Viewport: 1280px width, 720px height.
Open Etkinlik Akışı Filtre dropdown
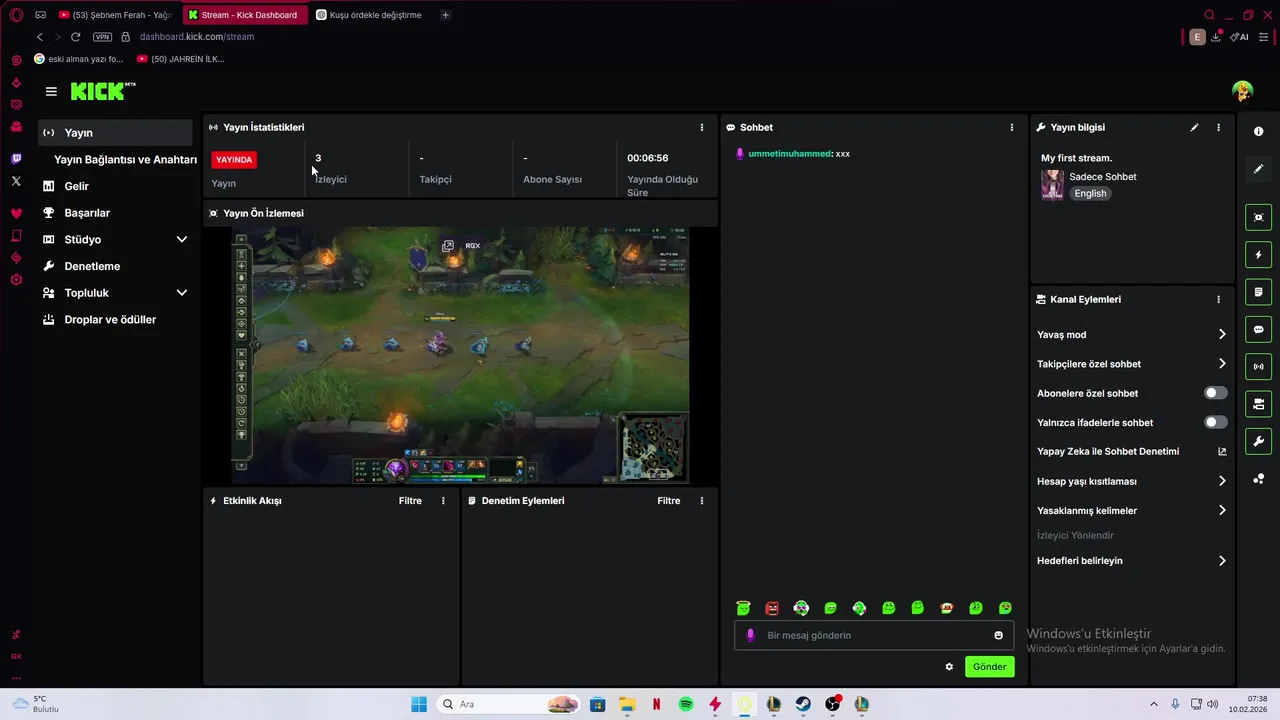coord(410,501)
